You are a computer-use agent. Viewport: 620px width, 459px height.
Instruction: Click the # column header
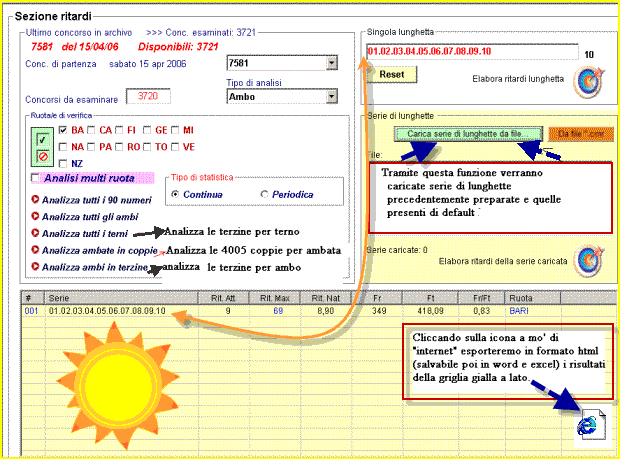(x=32, y=298)
